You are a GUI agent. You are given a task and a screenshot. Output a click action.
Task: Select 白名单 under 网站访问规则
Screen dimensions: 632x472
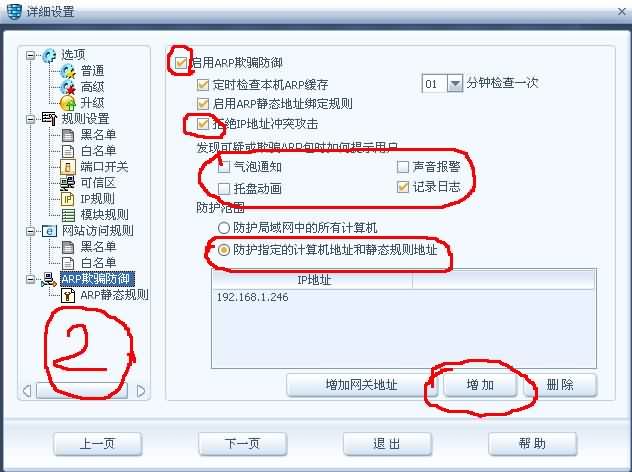click(x=98, y=263)
